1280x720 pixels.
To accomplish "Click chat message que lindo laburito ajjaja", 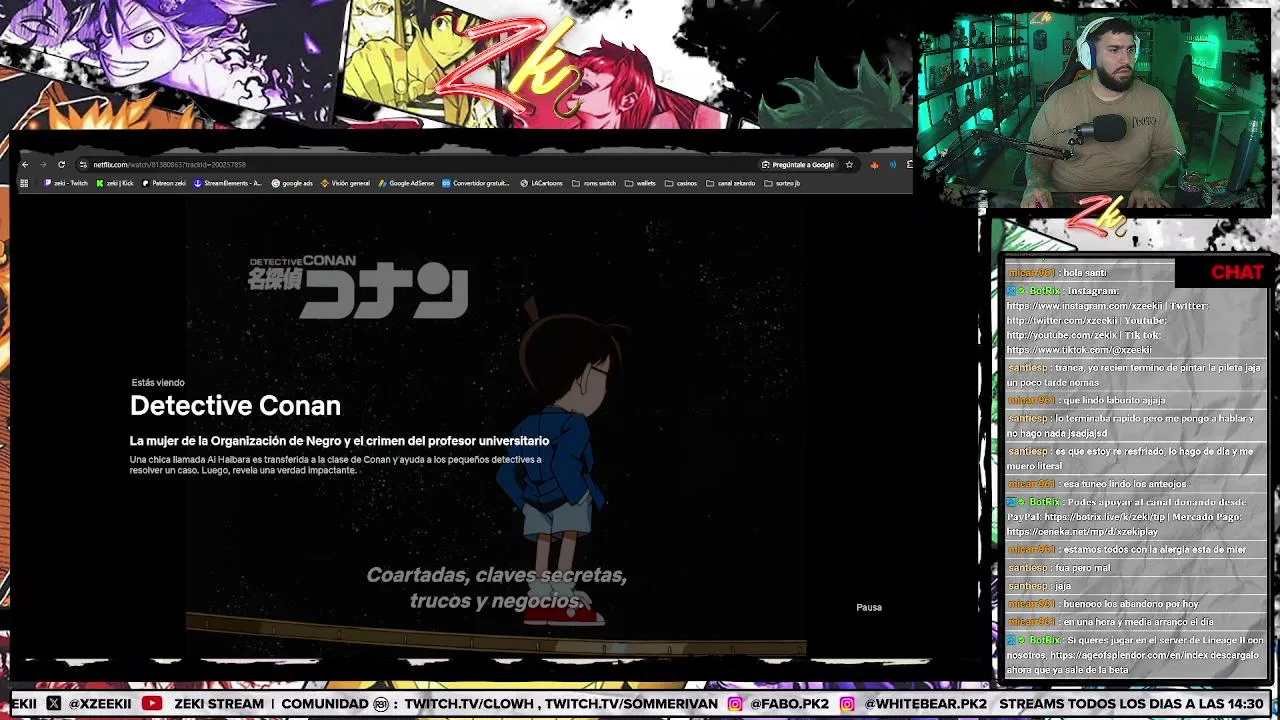I will tap(1114, 400).
